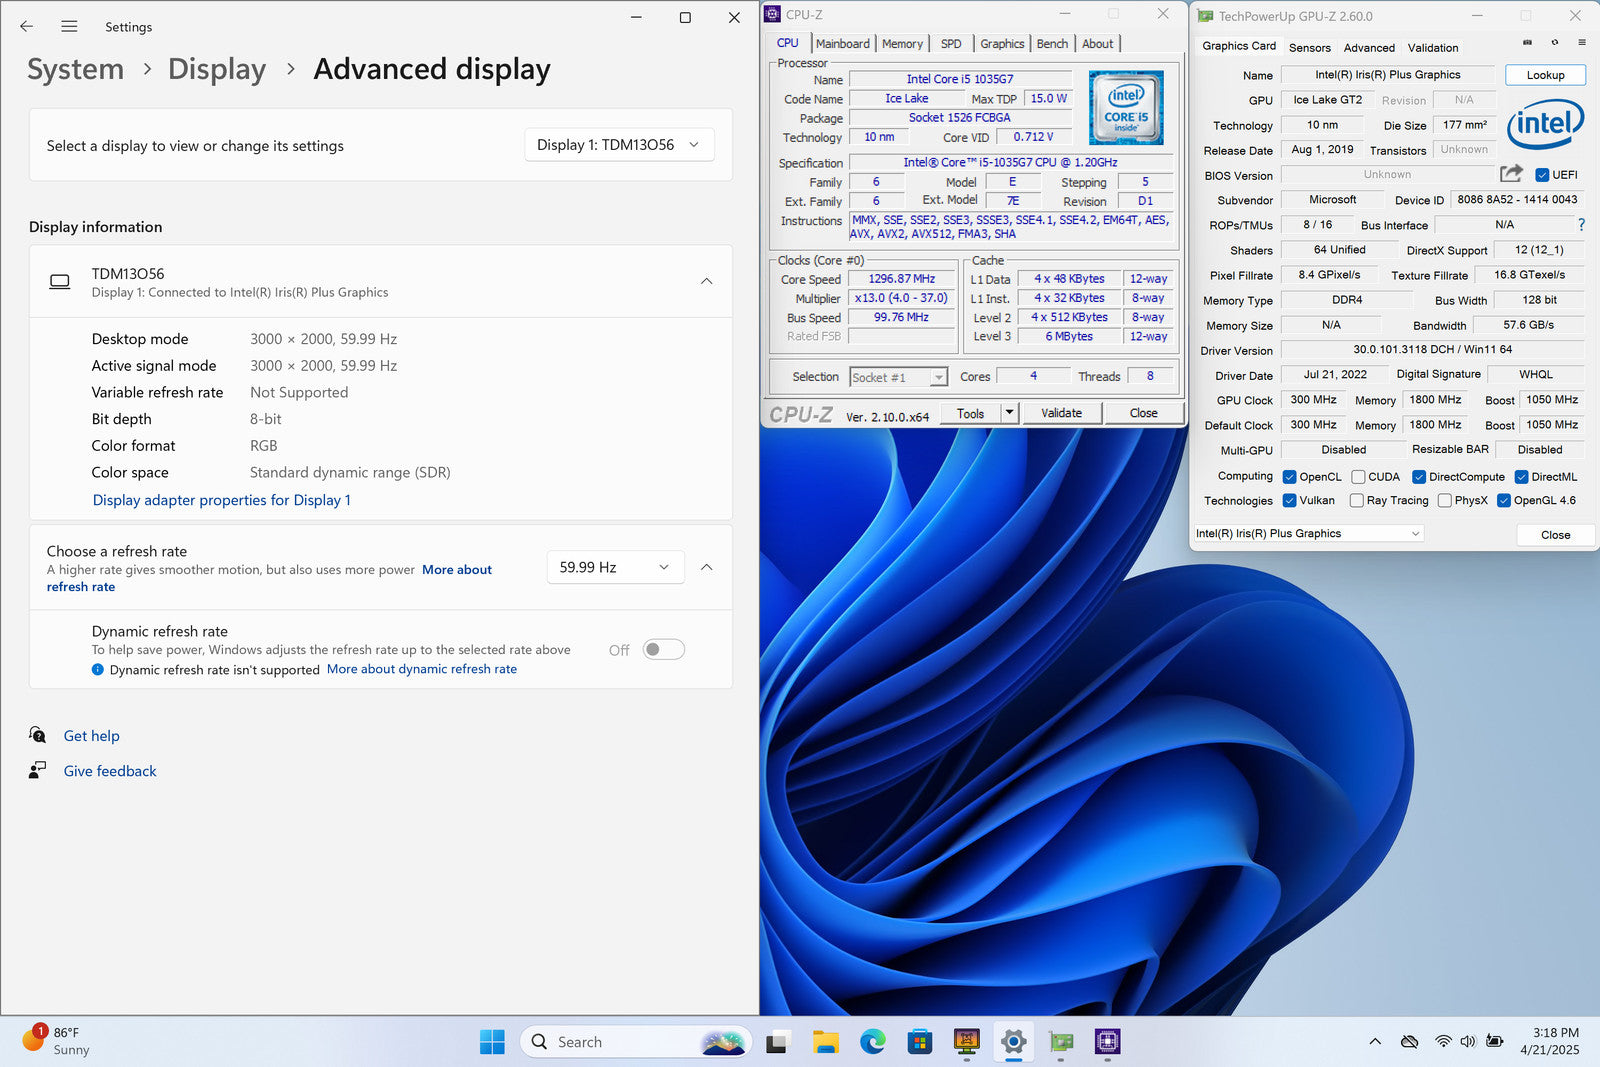1600x1067 pixels.
Task: Open the Settings navigation hamburger menu
Action: click(69, 27)
